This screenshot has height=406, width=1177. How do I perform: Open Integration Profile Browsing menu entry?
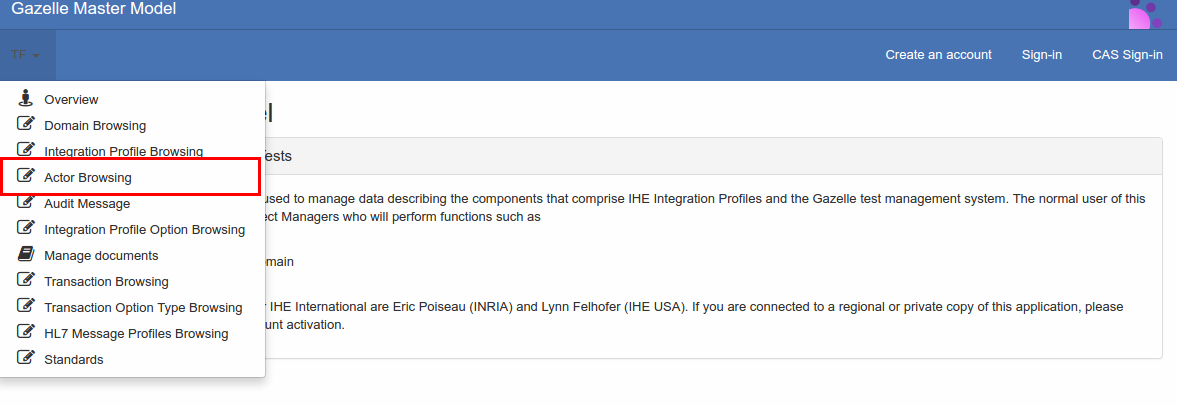123,151
